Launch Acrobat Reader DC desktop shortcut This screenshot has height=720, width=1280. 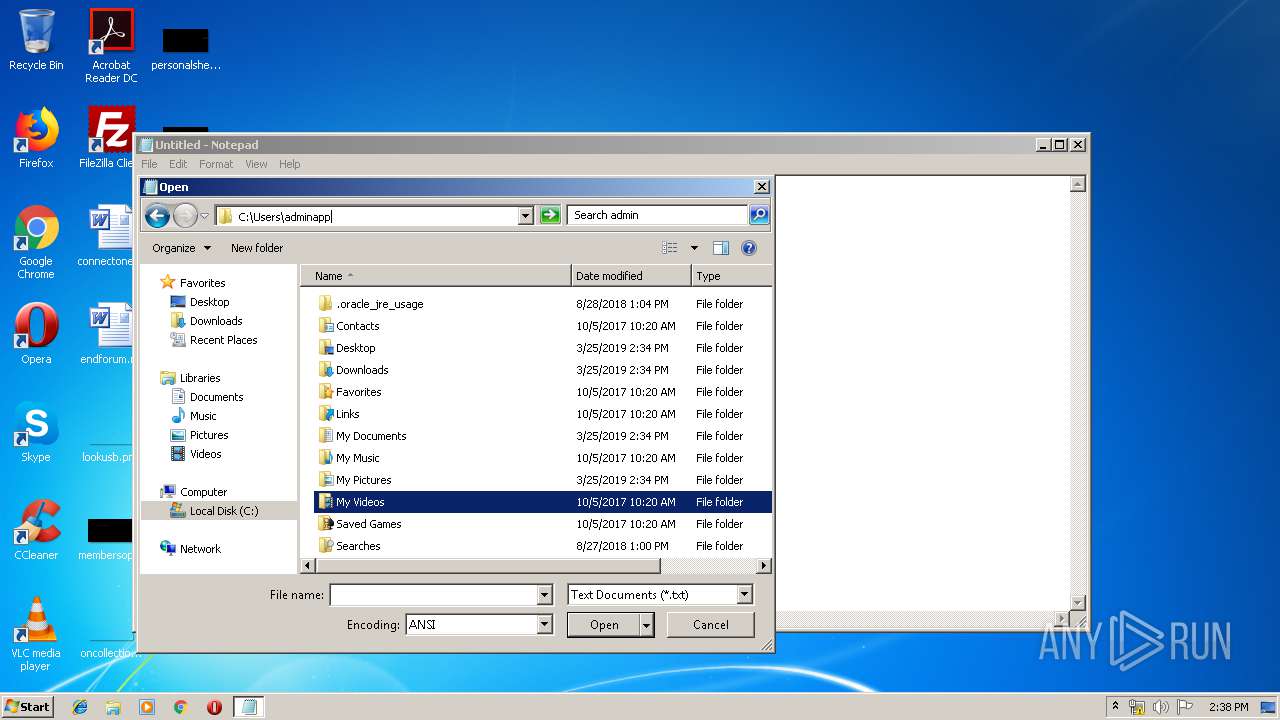tap(110, 46)
